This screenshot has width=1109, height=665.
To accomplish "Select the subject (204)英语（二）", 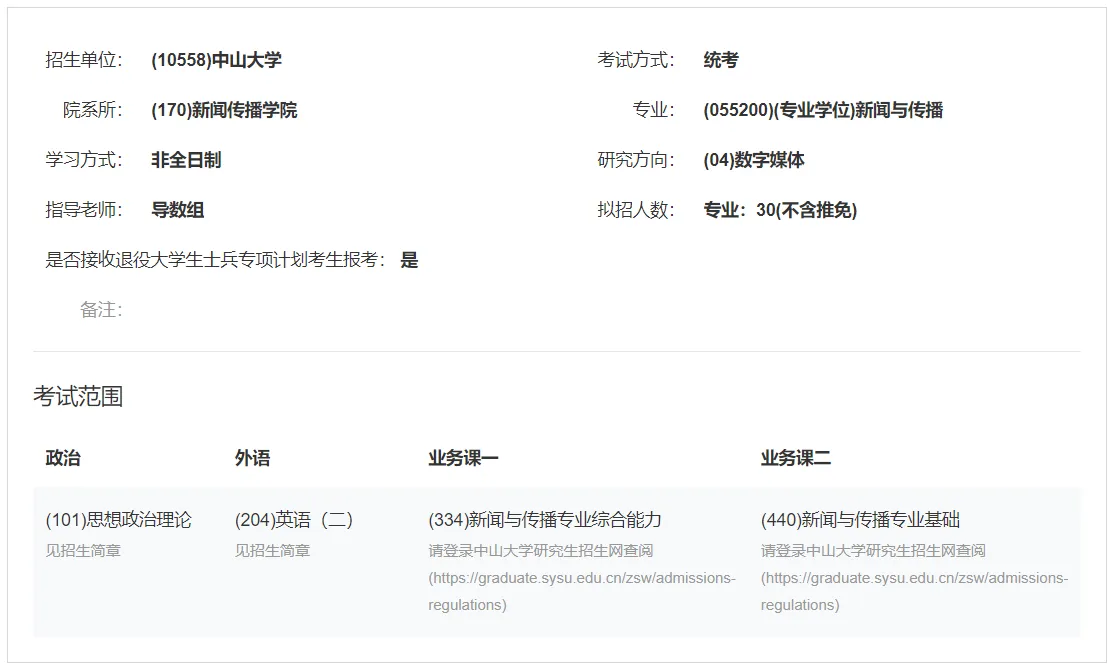I will point(294,520).
